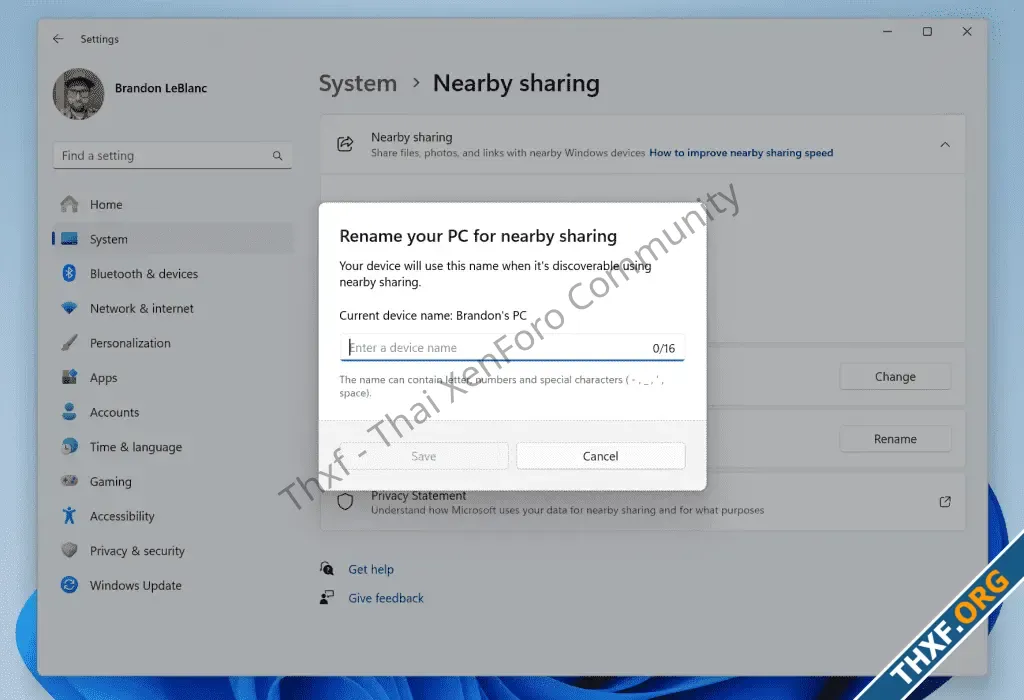
Task: Open Apps settings
Action: point(172,377)
